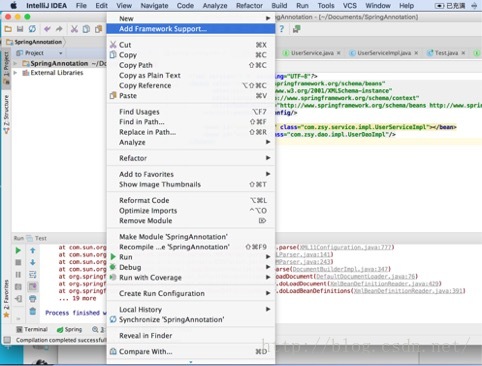The width and height of the screenshot is (482, 366).
Task: Open the Structure side tab
Action: [x=6, y=113]
